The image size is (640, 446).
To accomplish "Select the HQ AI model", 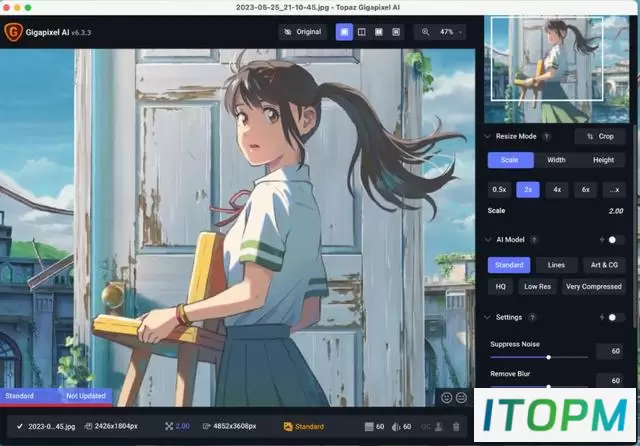I will [500, 287].
